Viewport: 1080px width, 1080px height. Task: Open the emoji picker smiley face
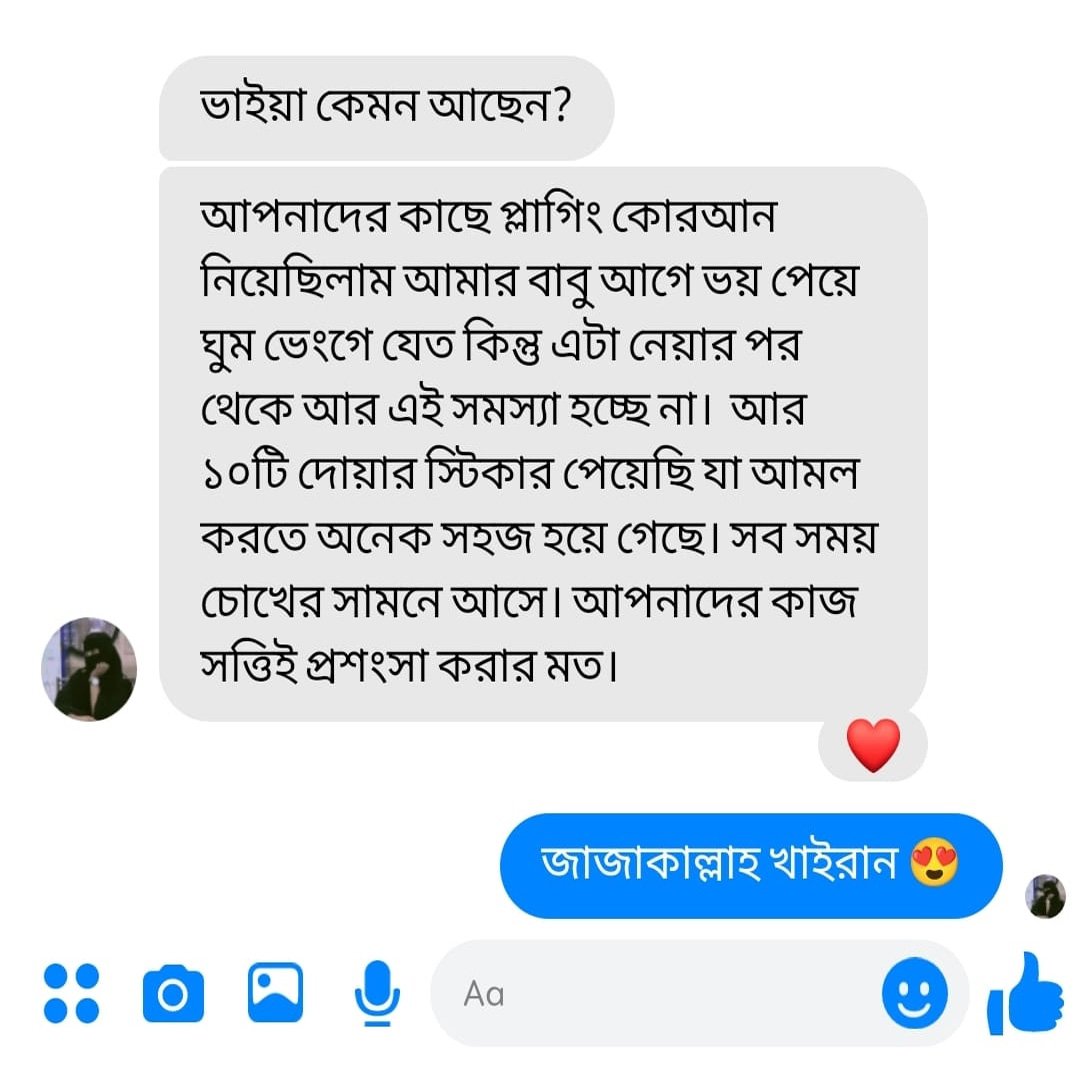pyautogui.click(x=914, y=994)
